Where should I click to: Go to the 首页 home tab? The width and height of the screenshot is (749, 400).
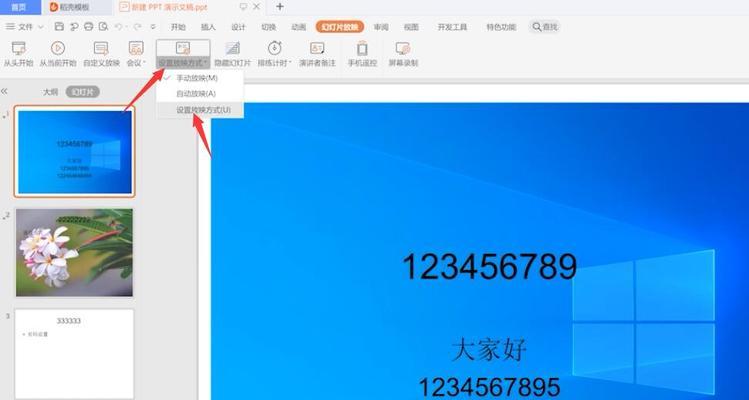click(18, 7)
